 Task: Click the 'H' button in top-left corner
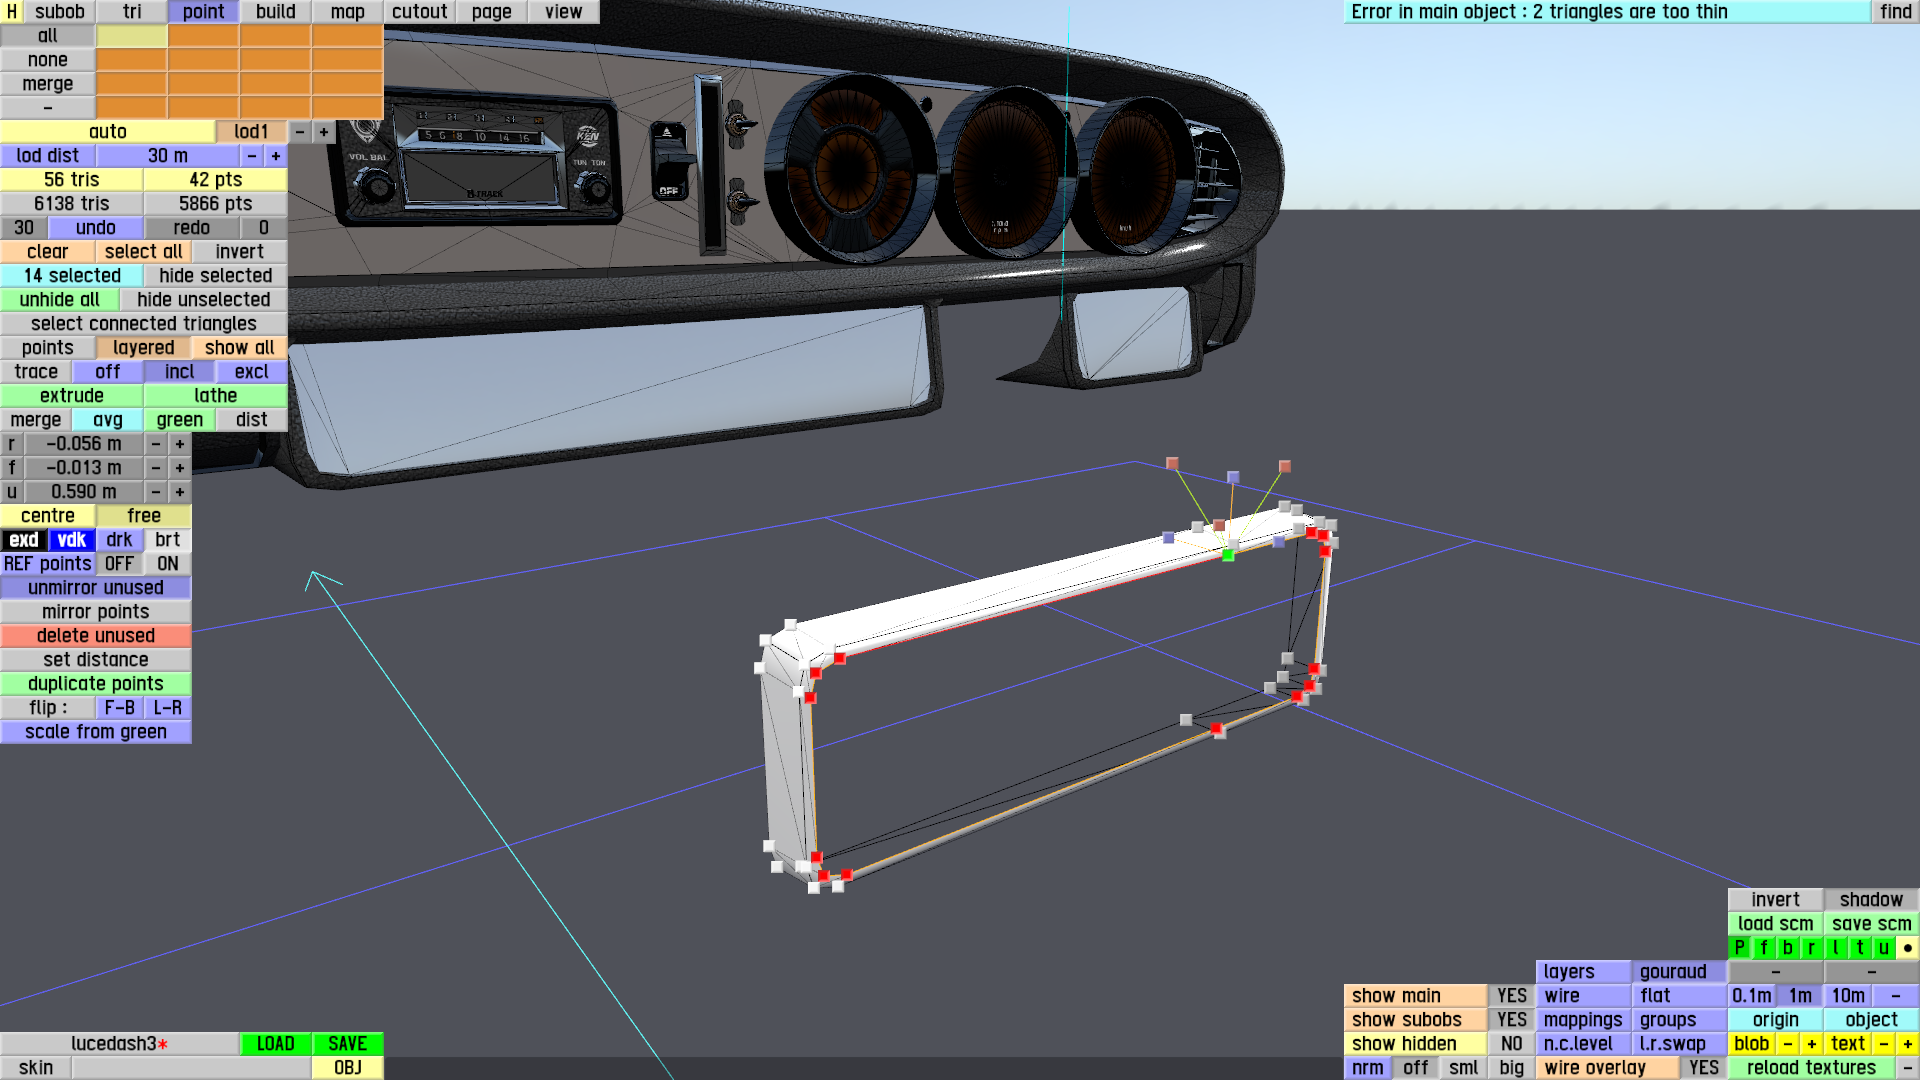click(x=11, y=12)
